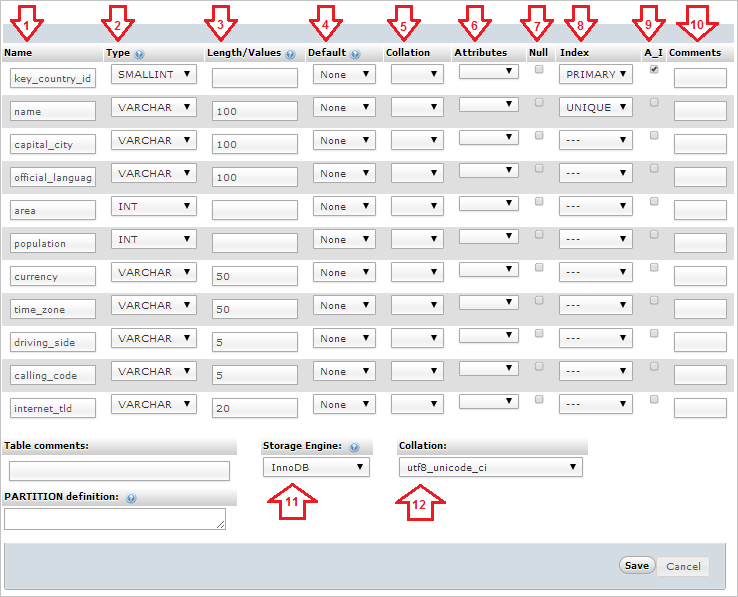Open the Storage Engine InnoDB dropdown
Screen dimensions: 738x597
pyautogui.click(x=316, y=467)
